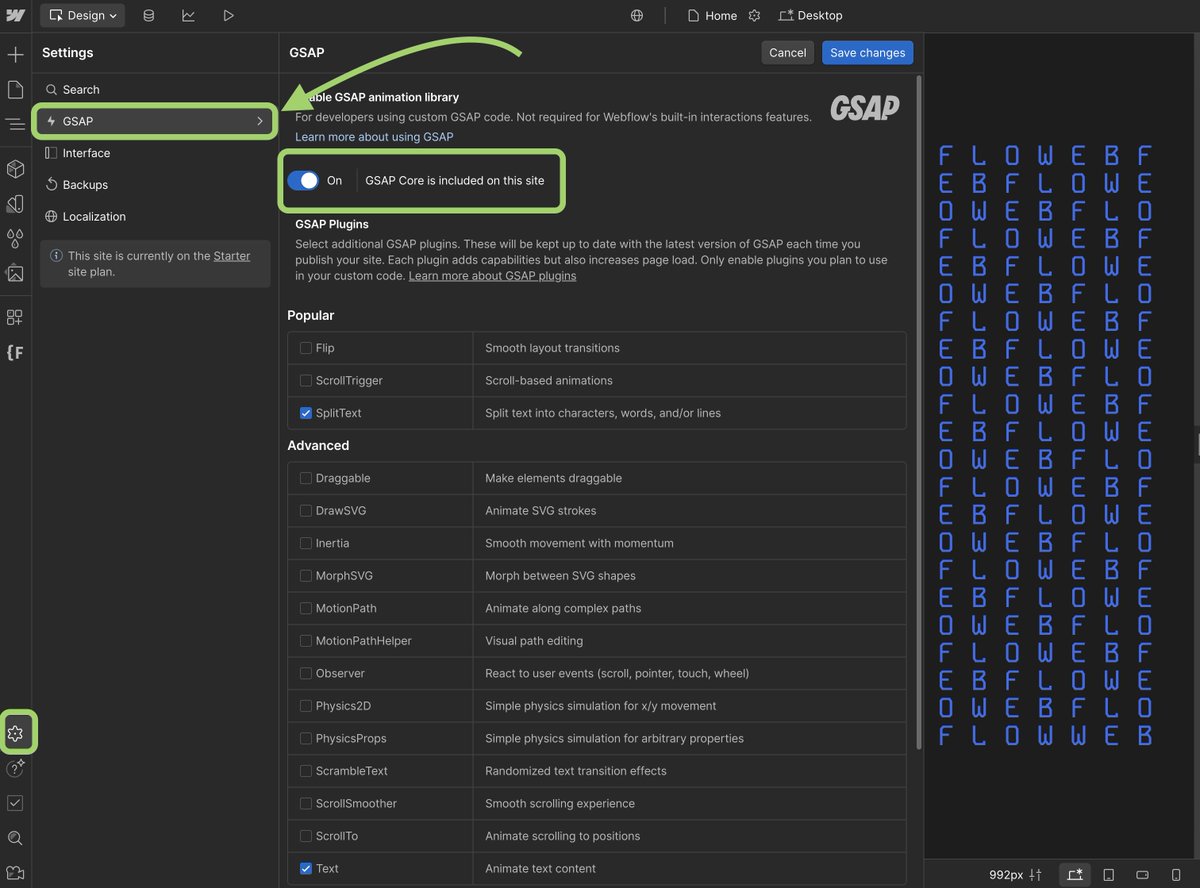Enable the PhysicsProps plugin checkbox
Viewport: 1200px width, 888px height.
pos(306,738)
